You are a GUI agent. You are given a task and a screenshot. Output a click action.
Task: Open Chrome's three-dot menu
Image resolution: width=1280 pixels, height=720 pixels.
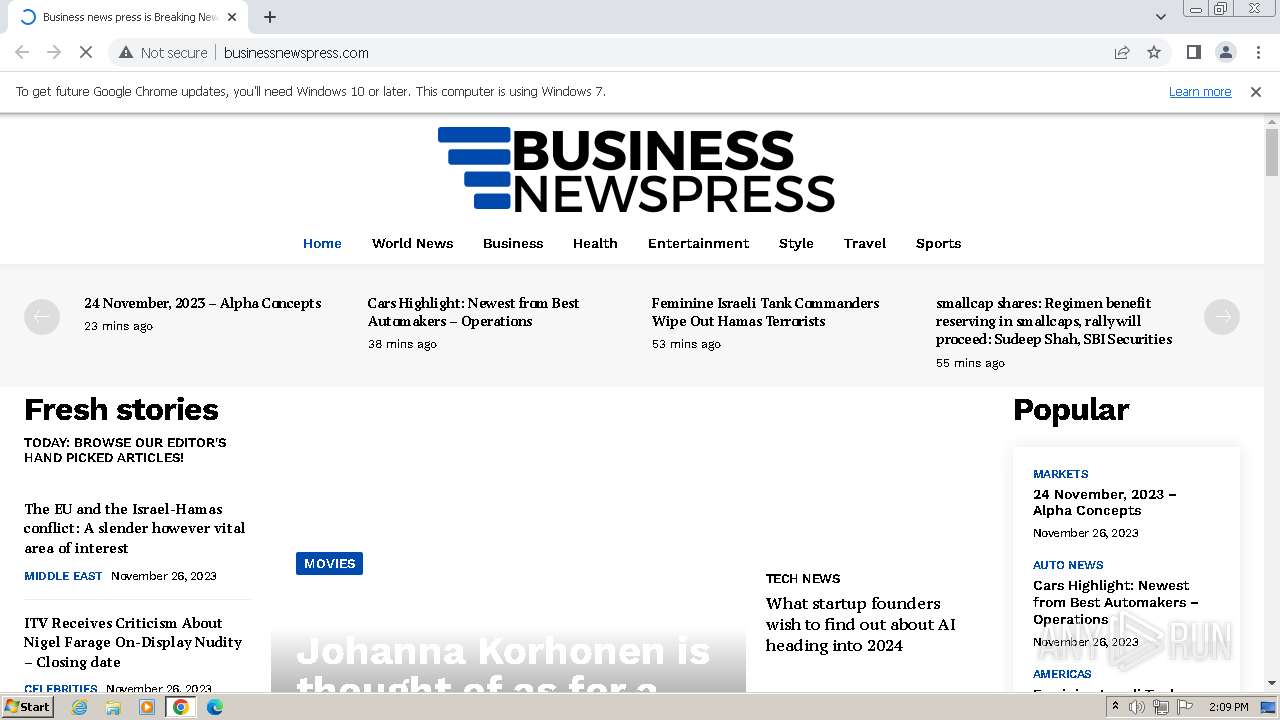click(x=1258, y=52)
